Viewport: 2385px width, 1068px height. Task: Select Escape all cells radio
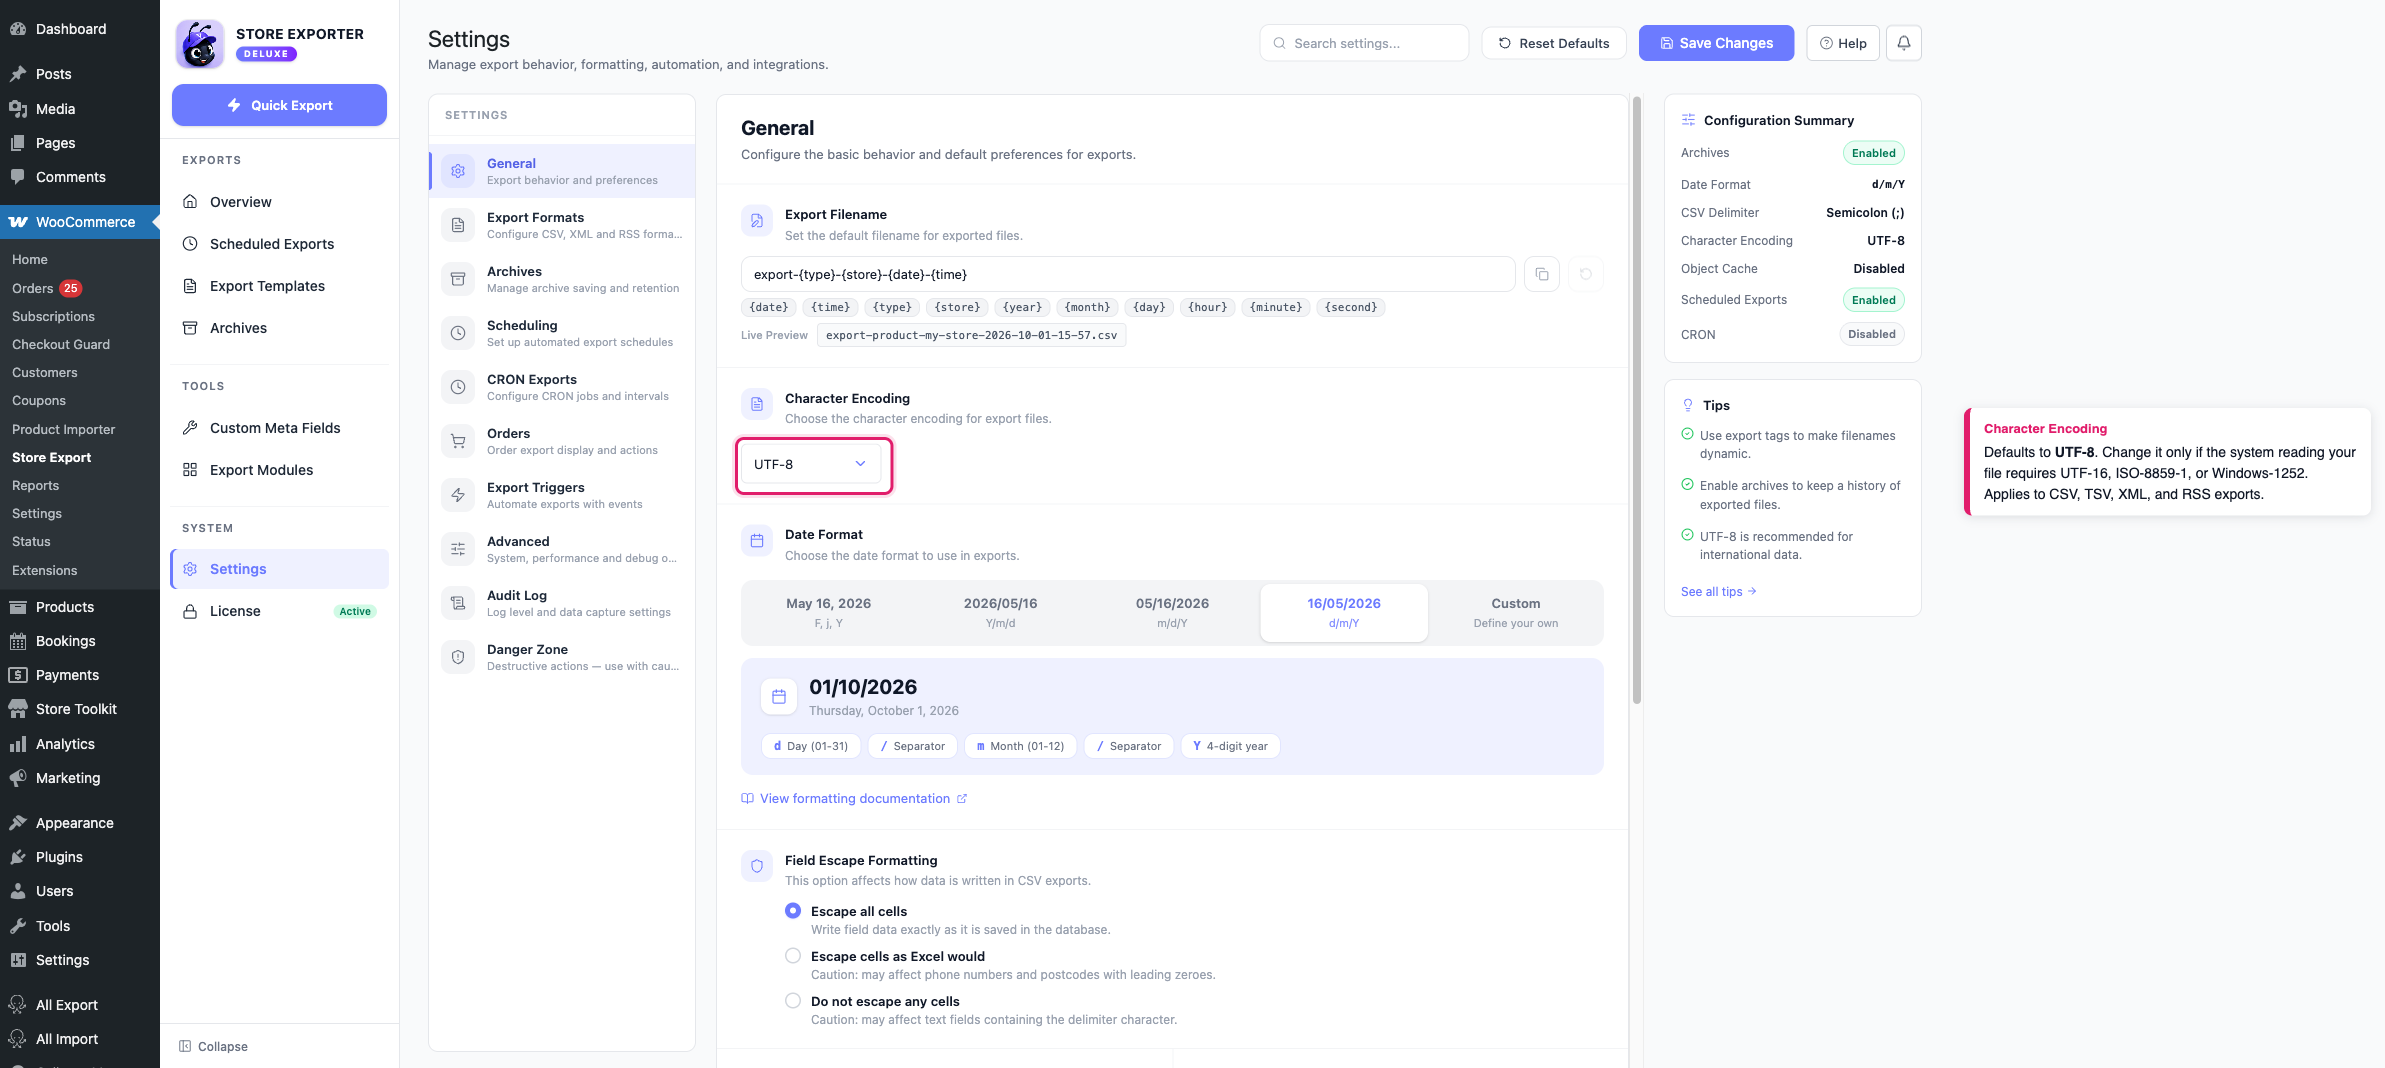tap(793, 911)
